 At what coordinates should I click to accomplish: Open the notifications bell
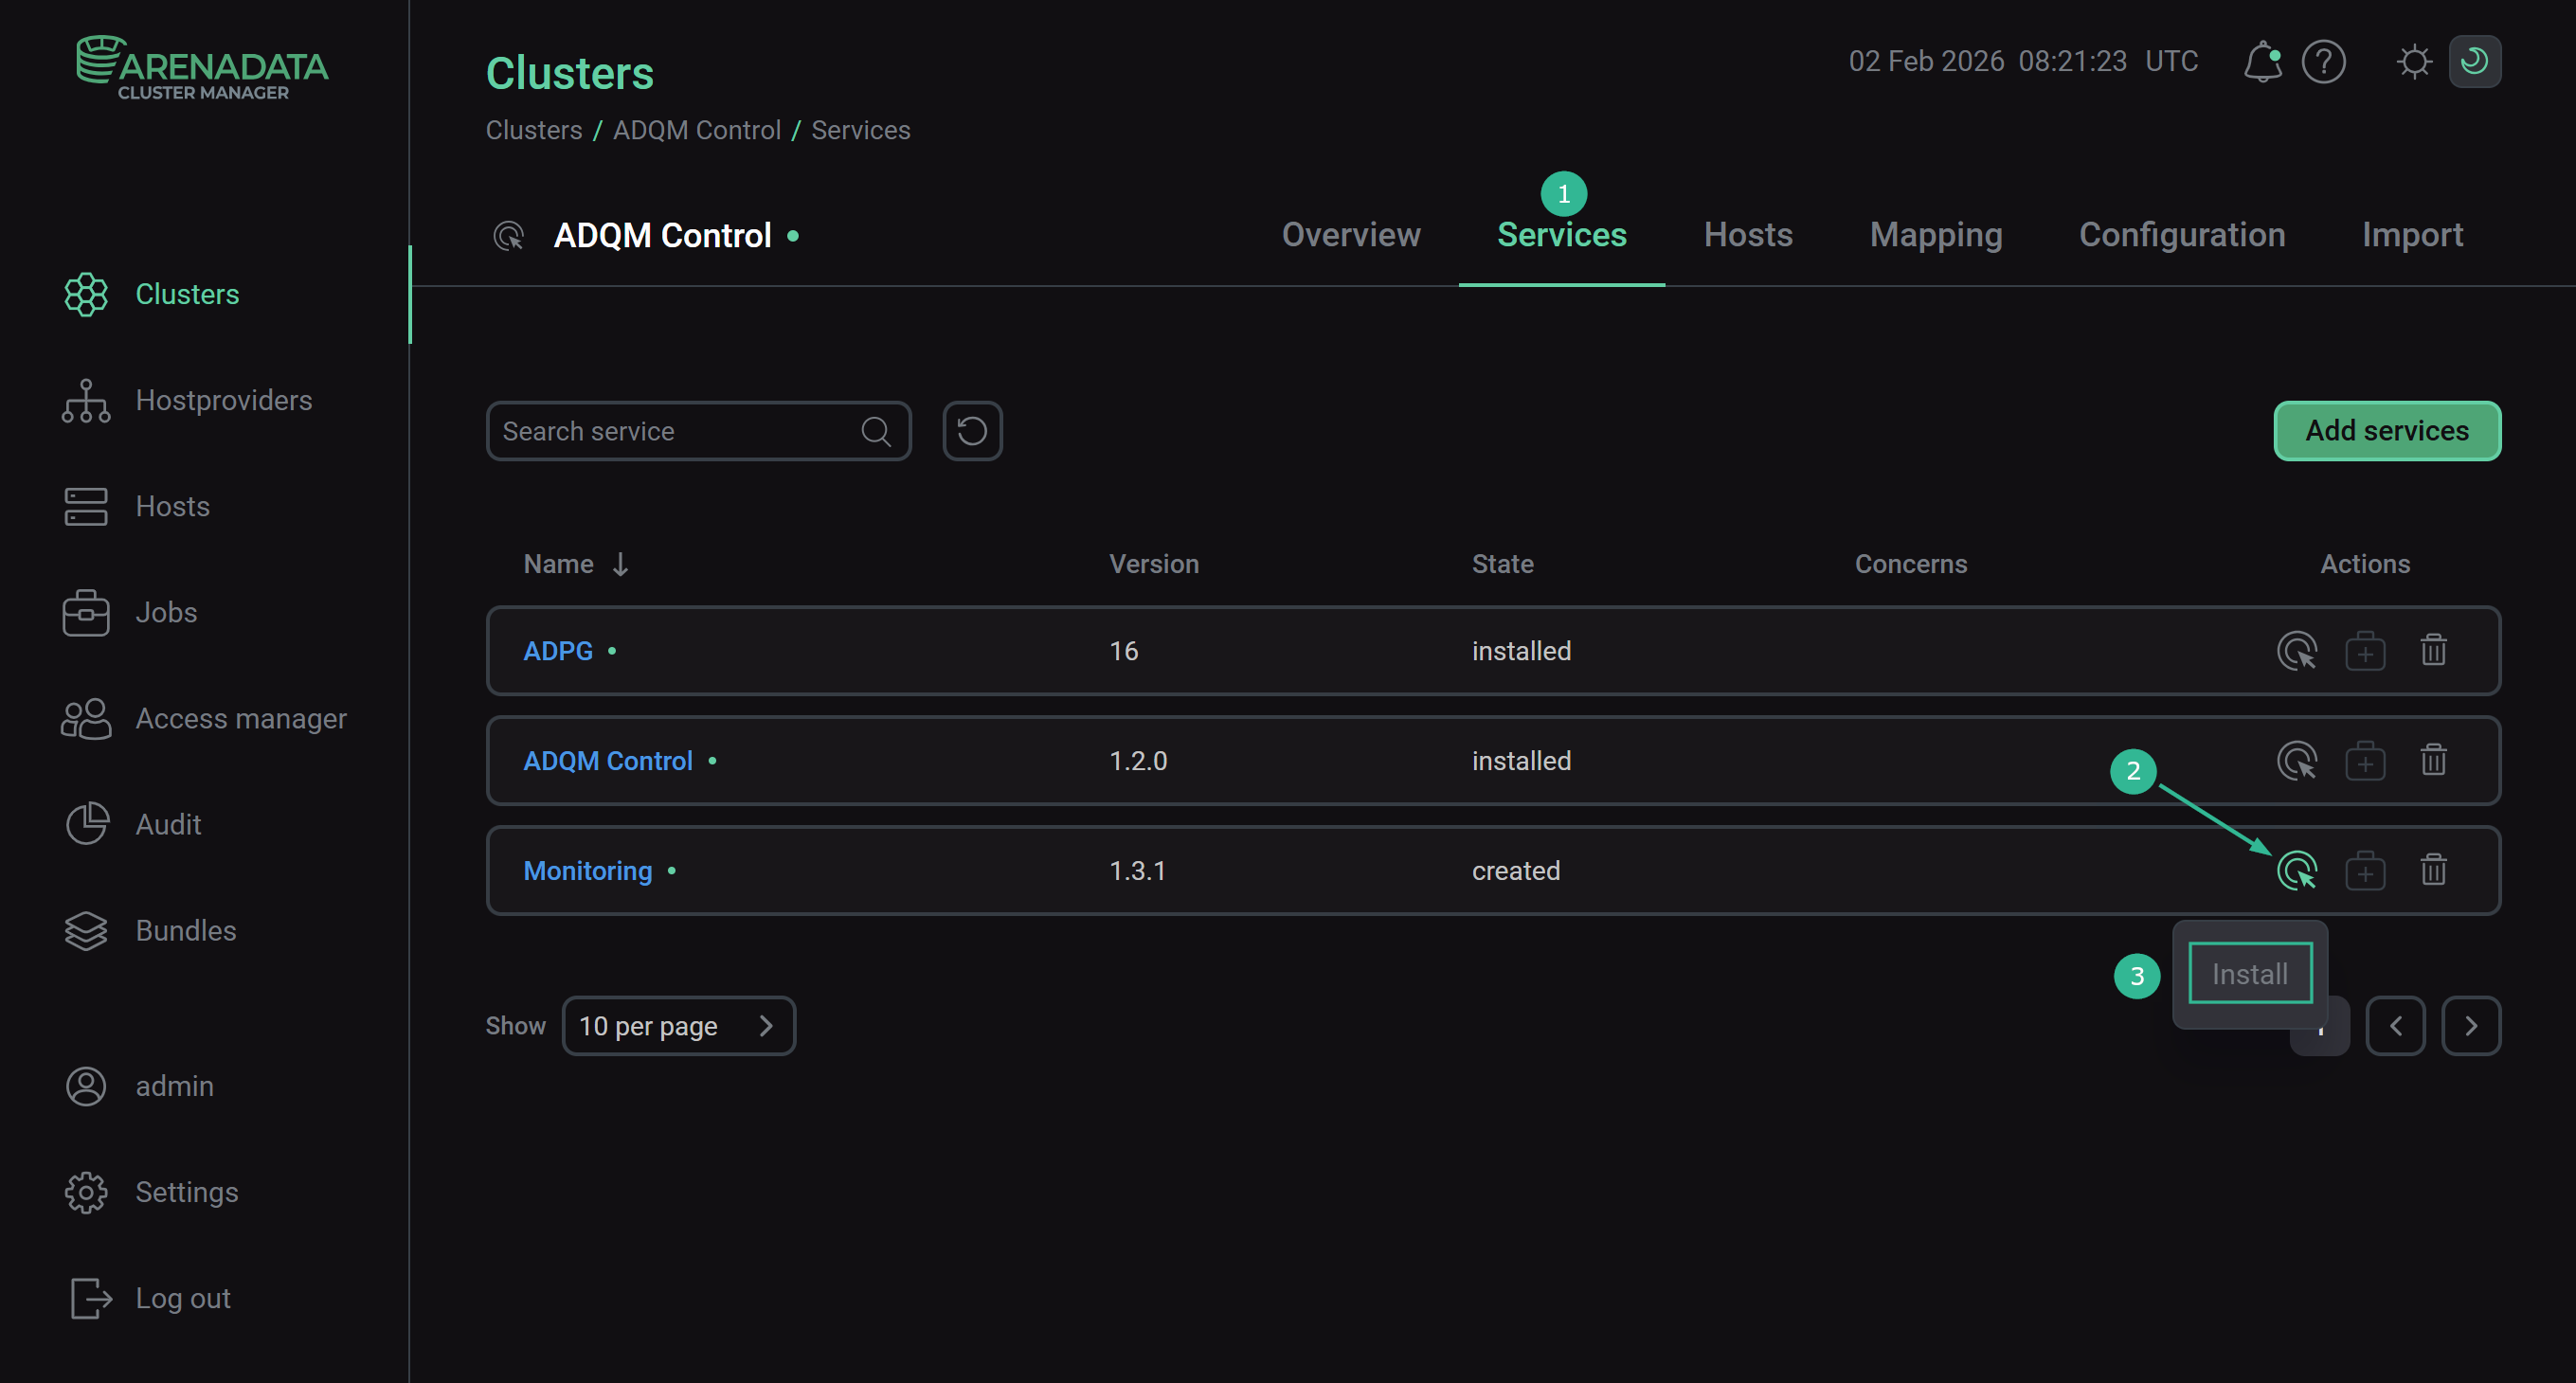pyautogui.click(x=2262, y=62)
